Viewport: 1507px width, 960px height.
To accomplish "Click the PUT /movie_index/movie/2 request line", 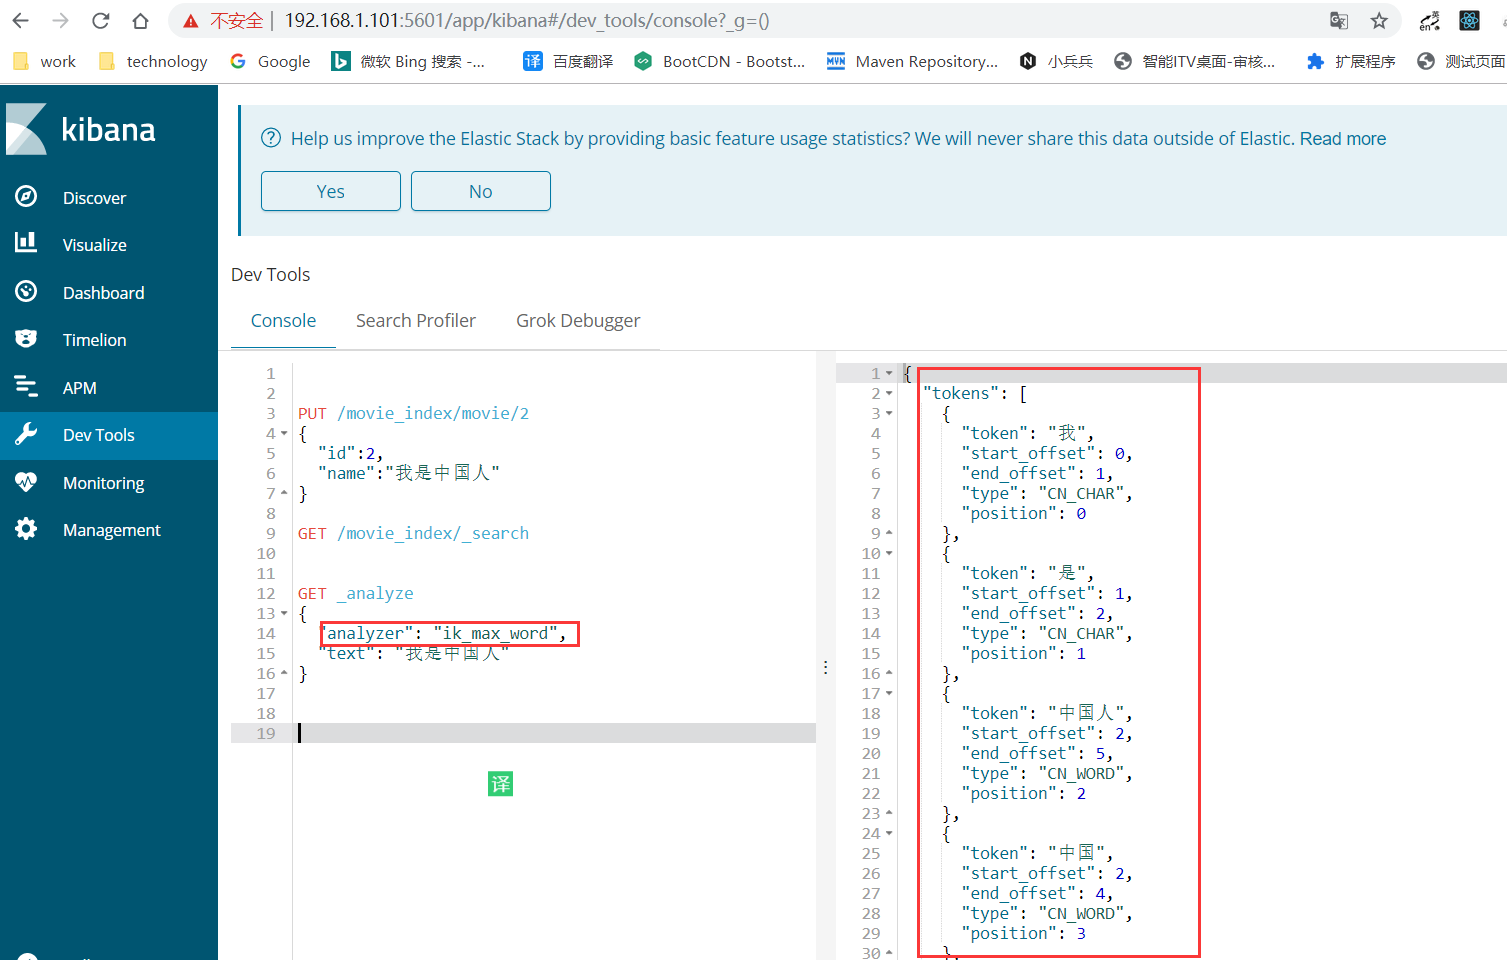I will point(413,413).
